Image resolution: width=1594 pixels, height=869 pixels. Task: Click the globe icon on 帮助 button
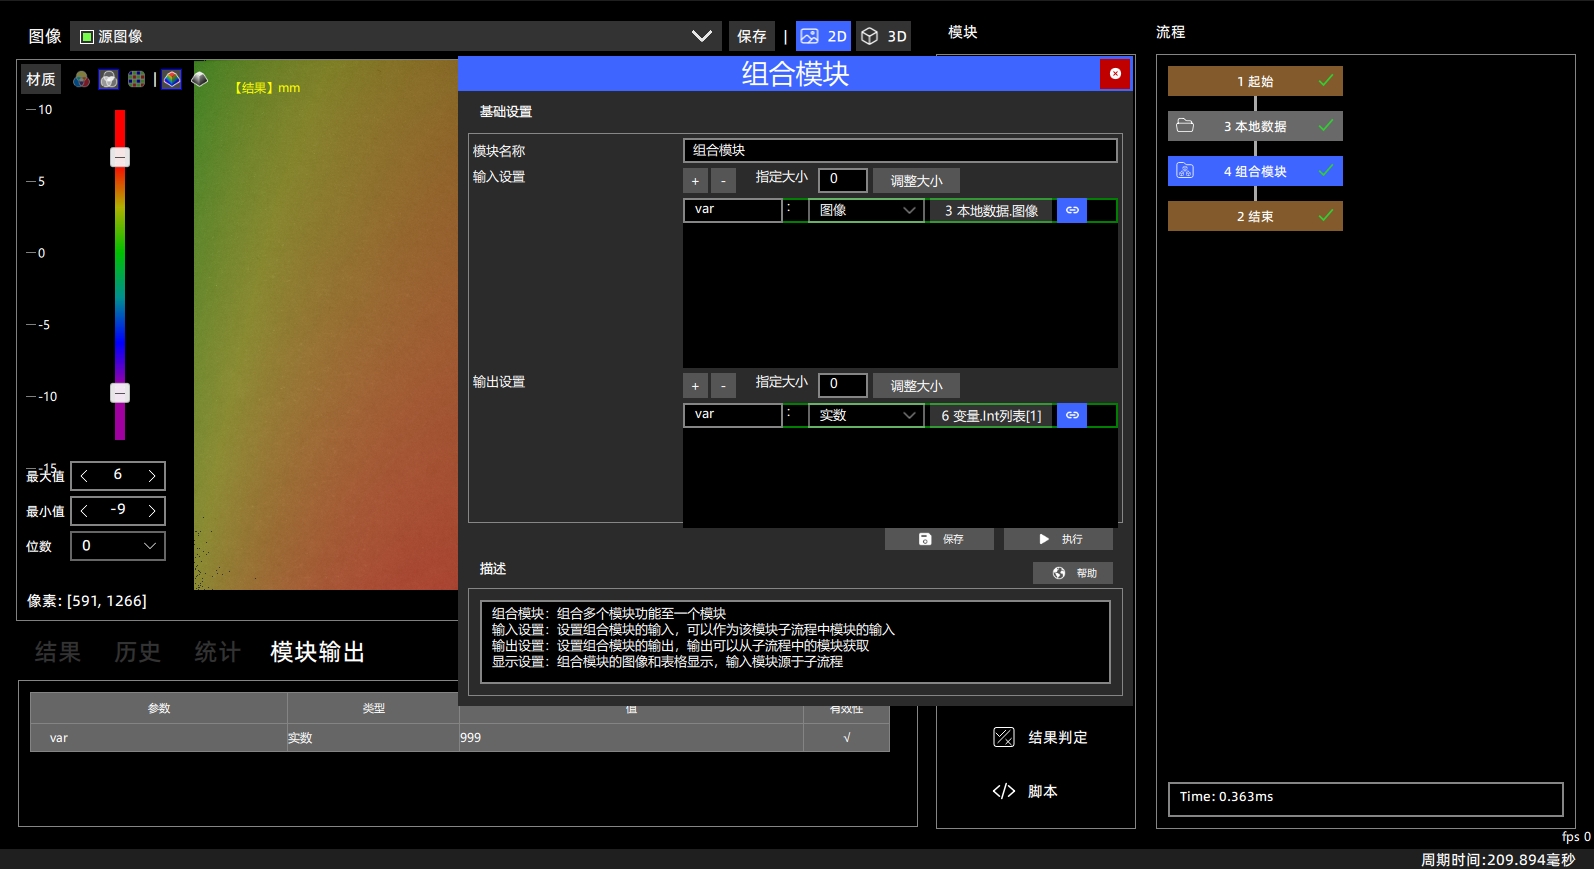point(1059,573)
